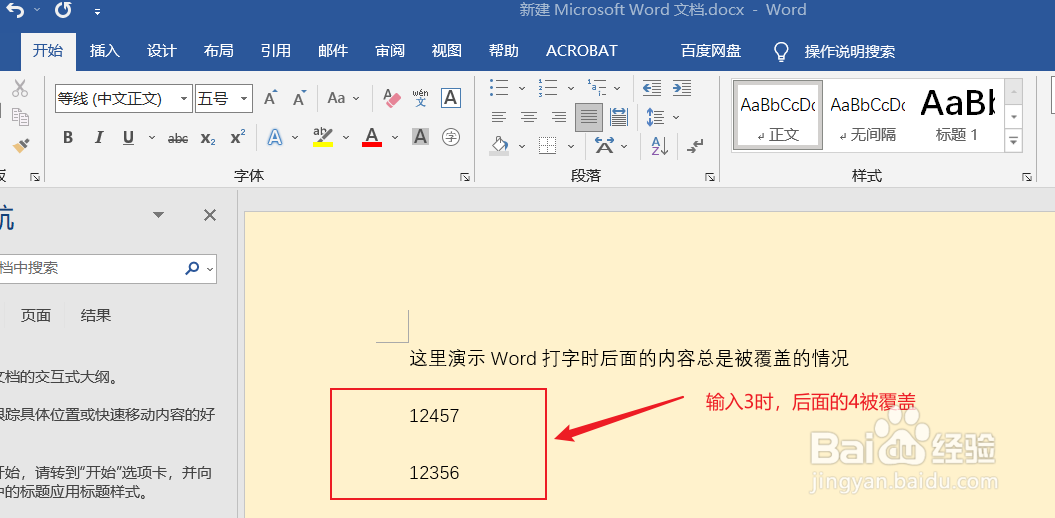Click the enclosed character 字 icon
The width and height of the screenshot is (1055, 518).
(x=451, y=137)
